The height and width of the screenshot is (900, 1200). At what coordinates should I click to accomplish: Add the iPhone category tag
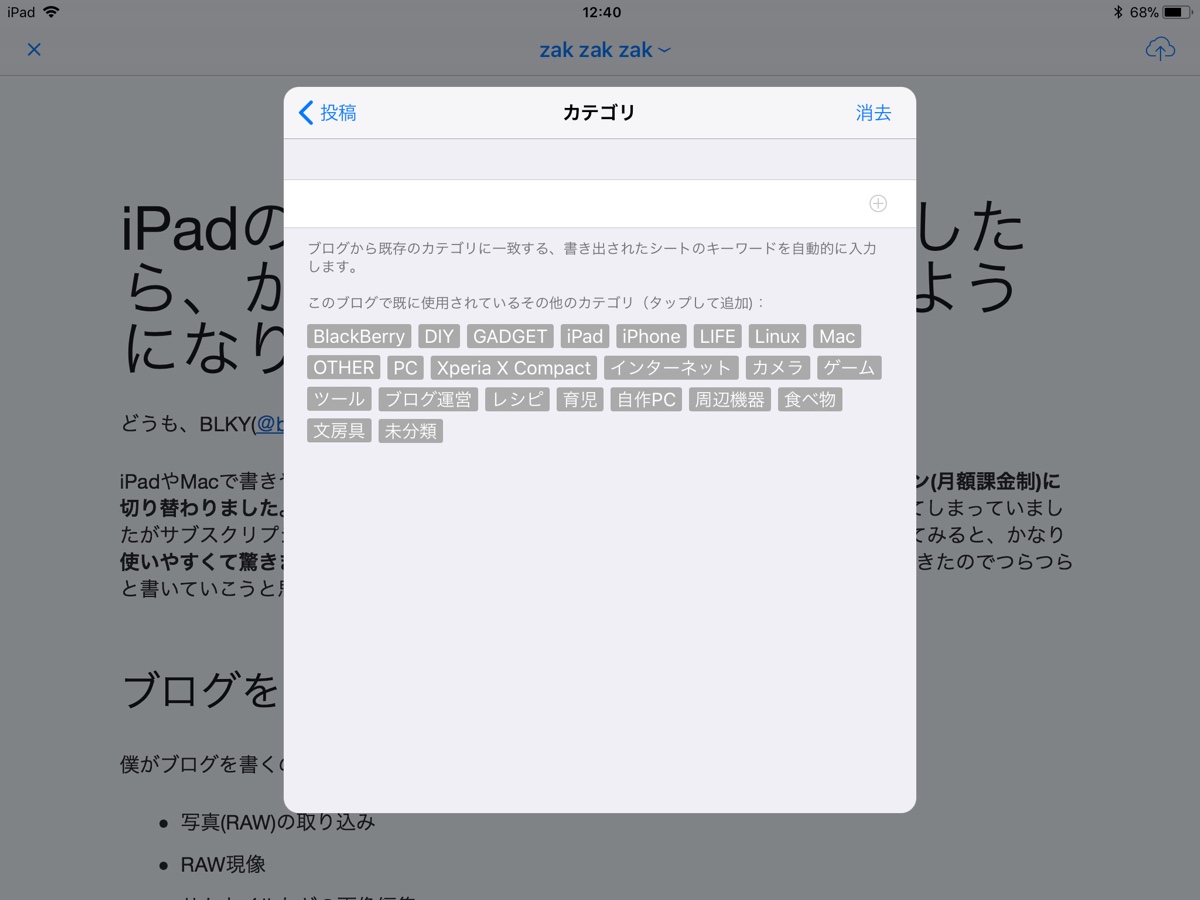coord(651,336)
